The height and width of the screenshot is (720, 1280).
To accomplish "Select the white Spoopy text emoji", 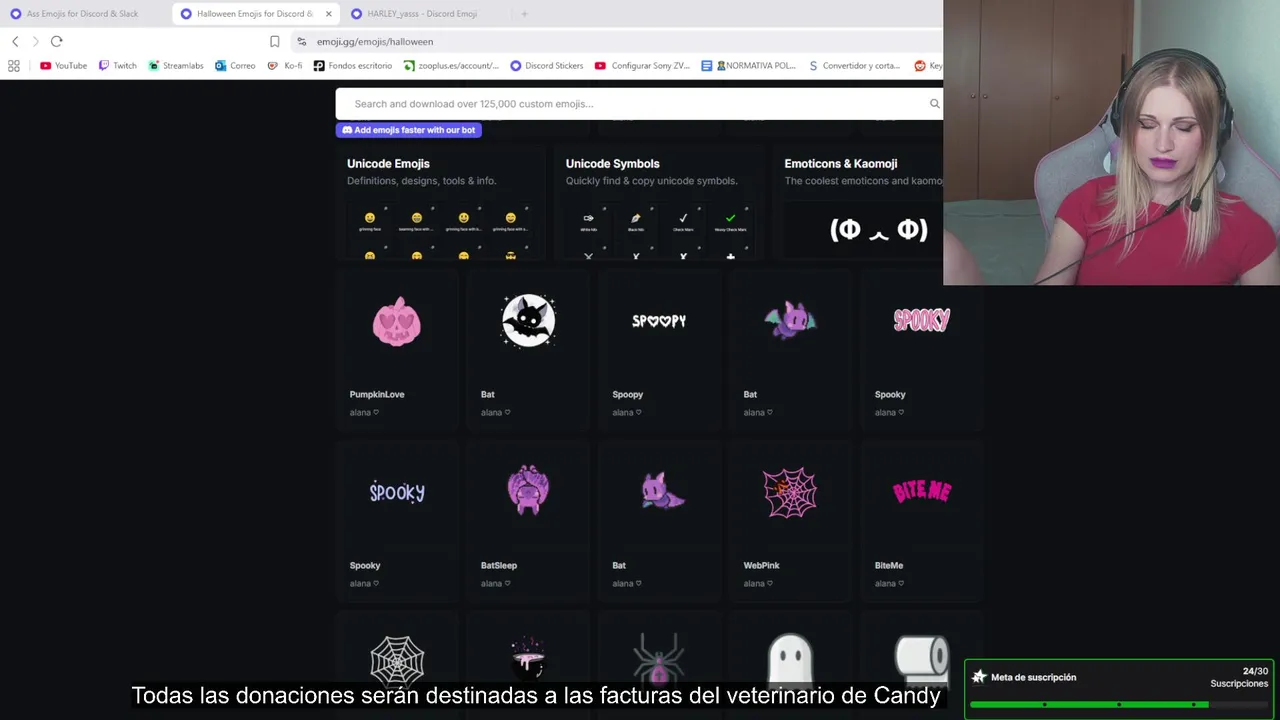I will click(x=659, y=321).
